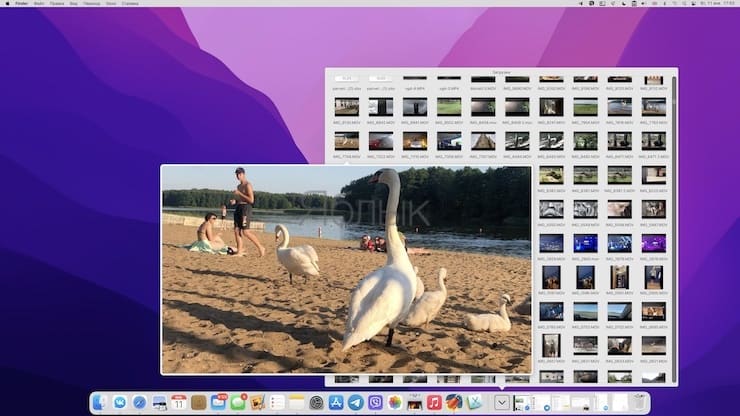Click the swan beach video preview
The width and height of the screenshot is (740, 416).
(346, 270)
